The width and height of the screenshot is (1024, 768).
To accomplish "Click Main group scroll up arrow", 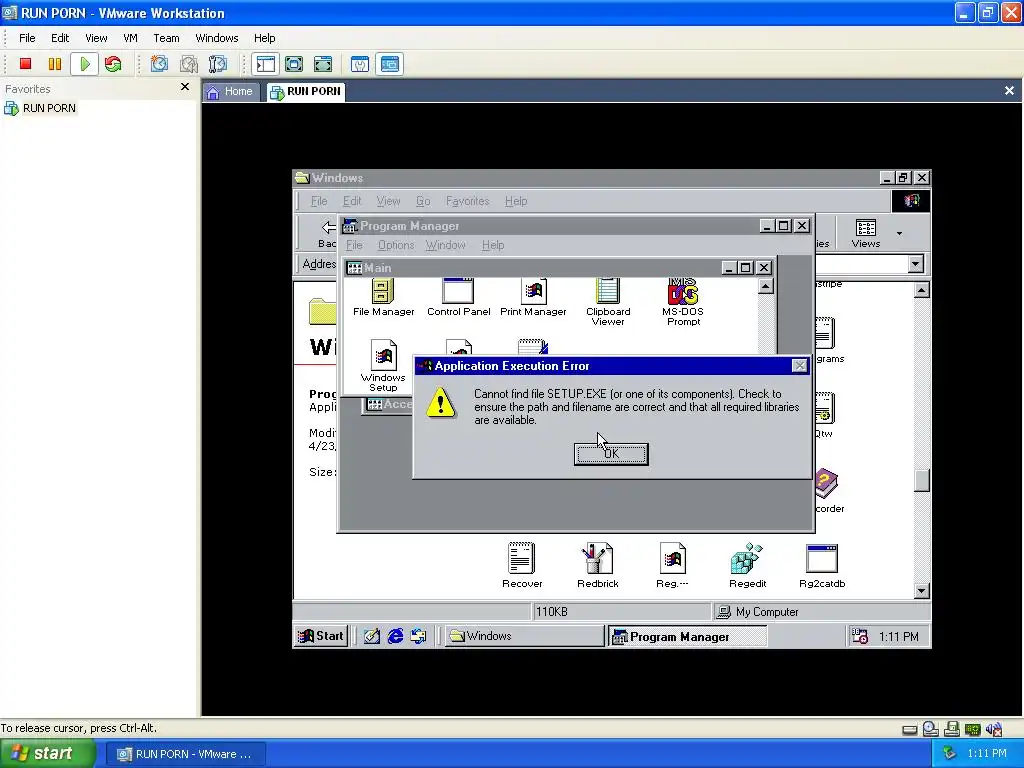I will click(765, 286).
